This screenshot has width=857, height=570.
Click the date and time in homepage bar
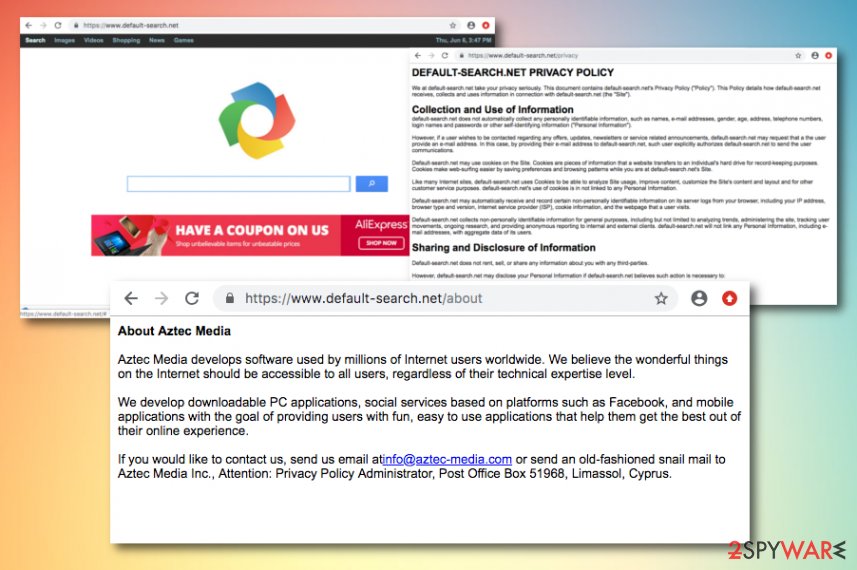[x=463, y=40]
